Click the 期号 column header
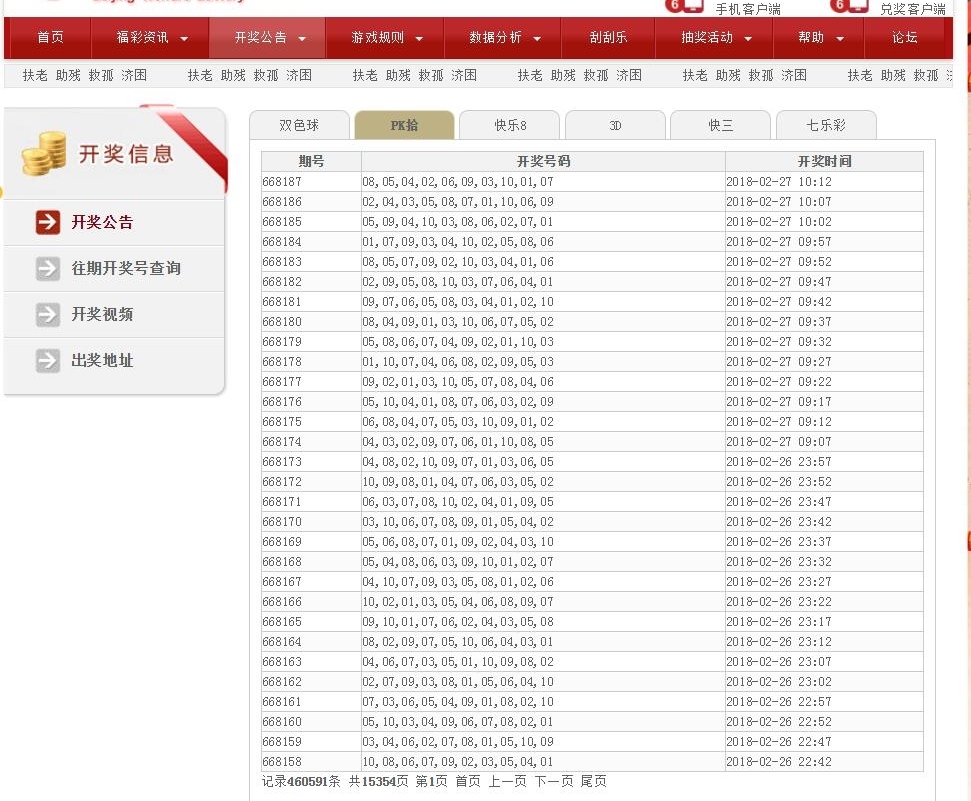The height and width of the screenshot is (801, 971). [x=311, y=161]
